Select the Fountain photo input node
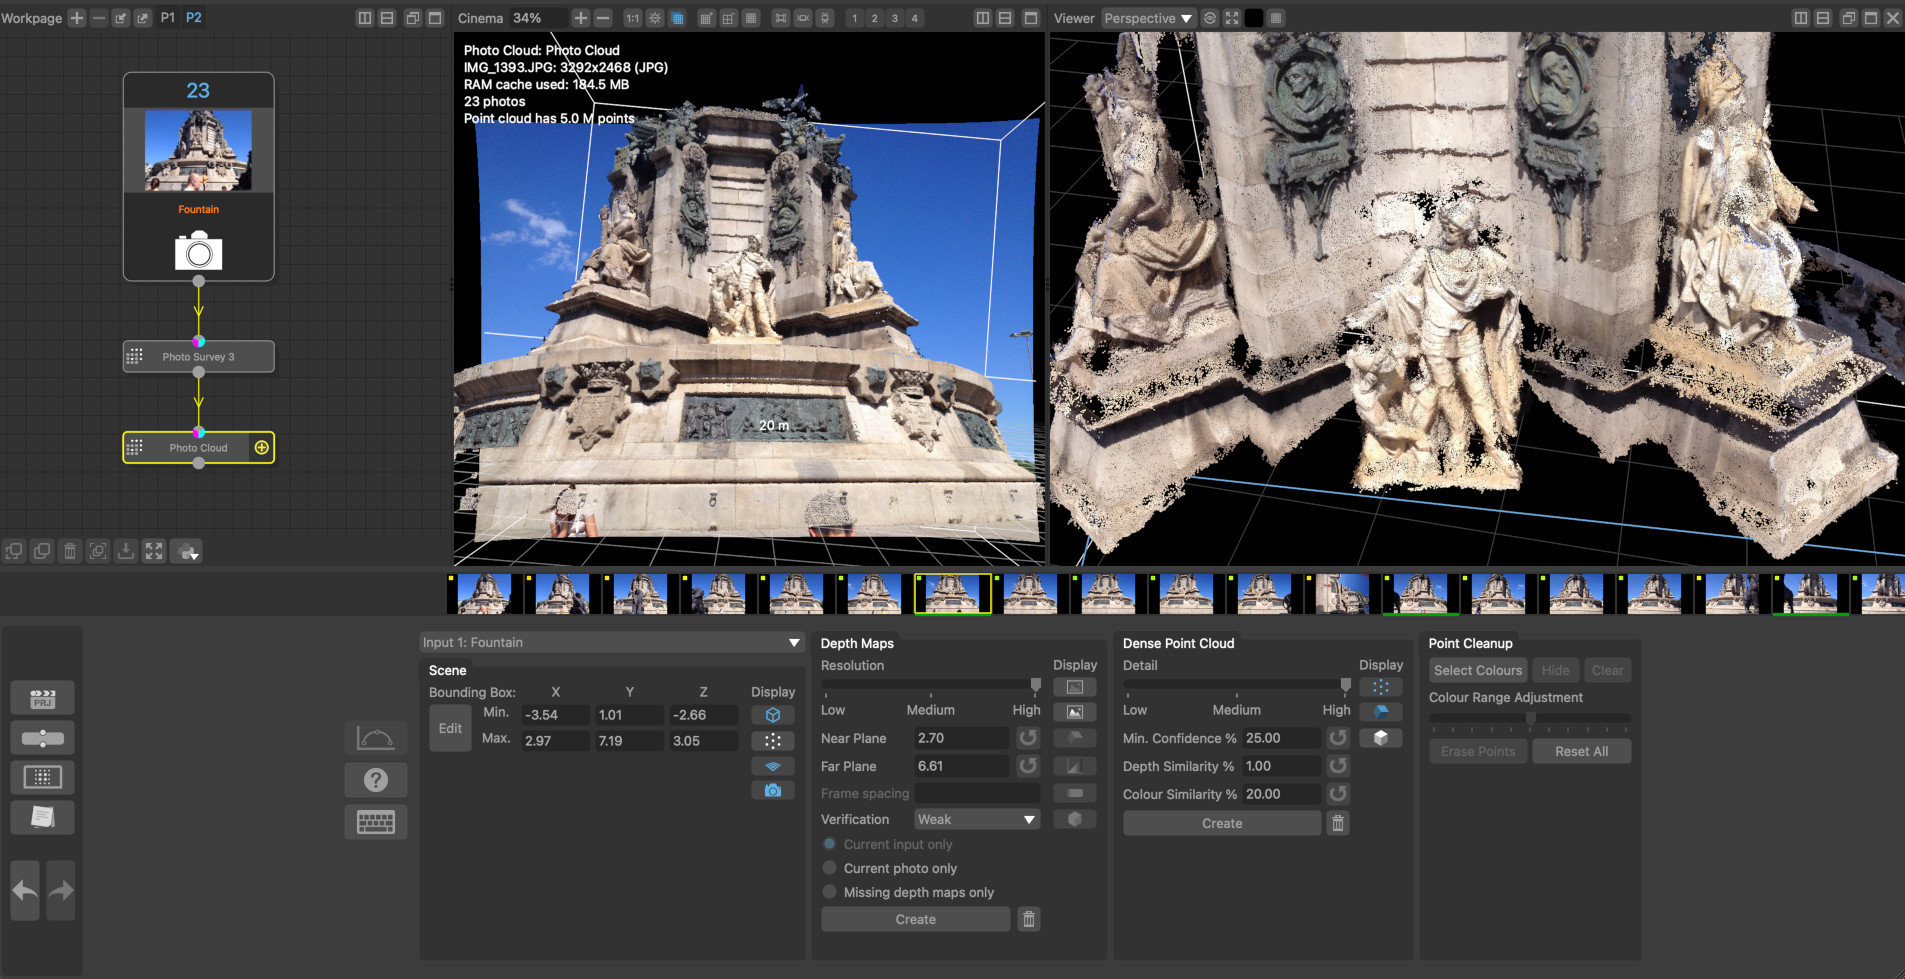 coord(198,177)
